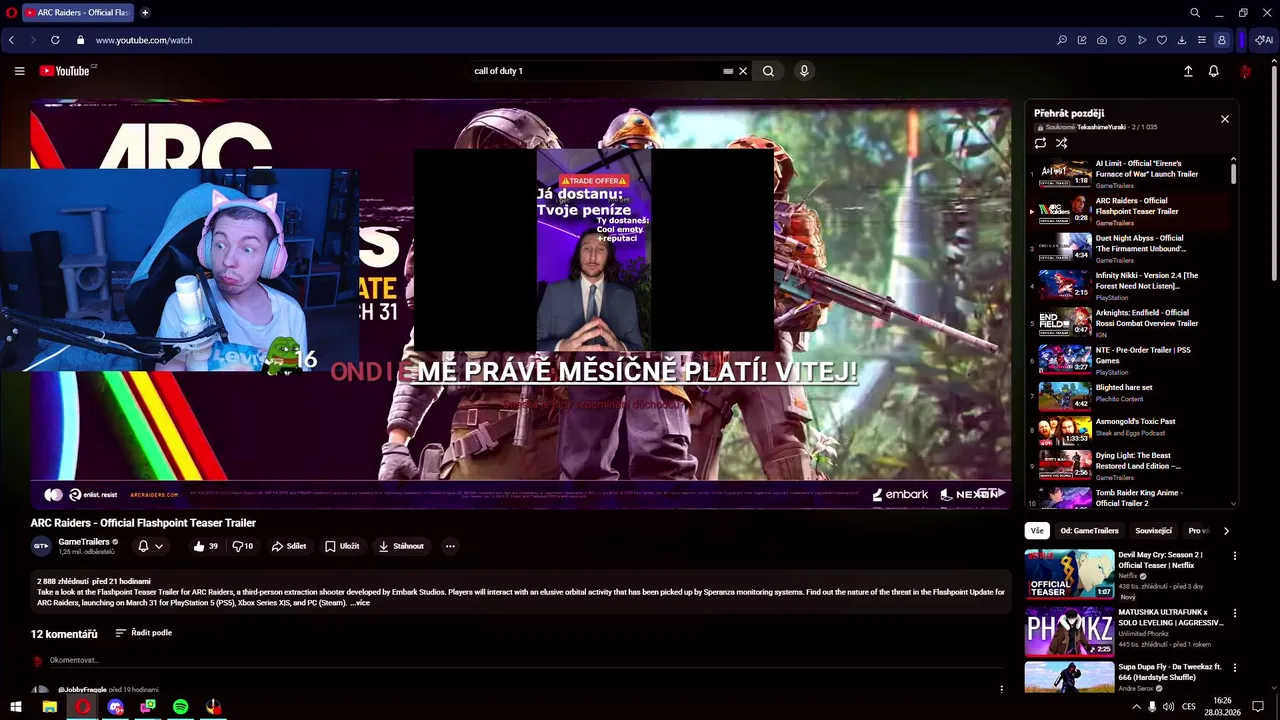Open the edit/pinboard icon in address bar
The image size is (1280, 720).
(1082, 40)
